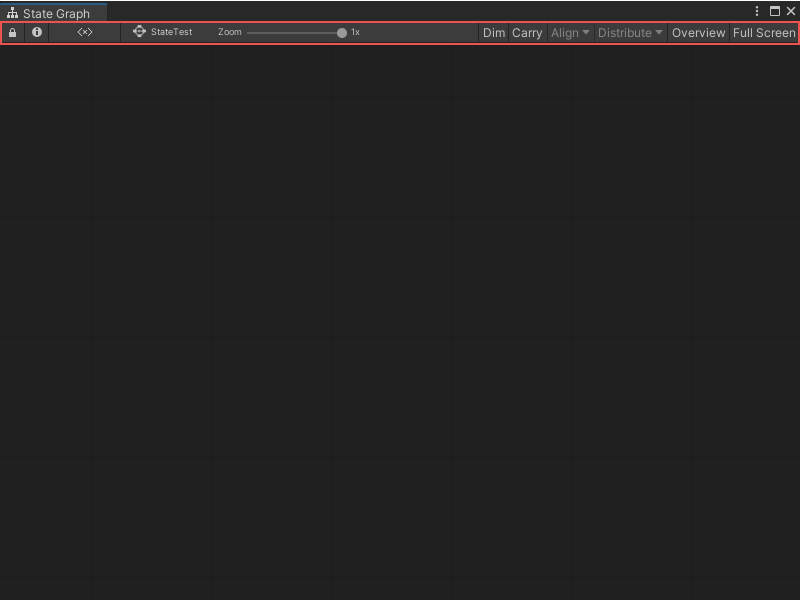Click the StateTest graph label
This screenshot has height=600, width=800.
click(x=166, y=32)
